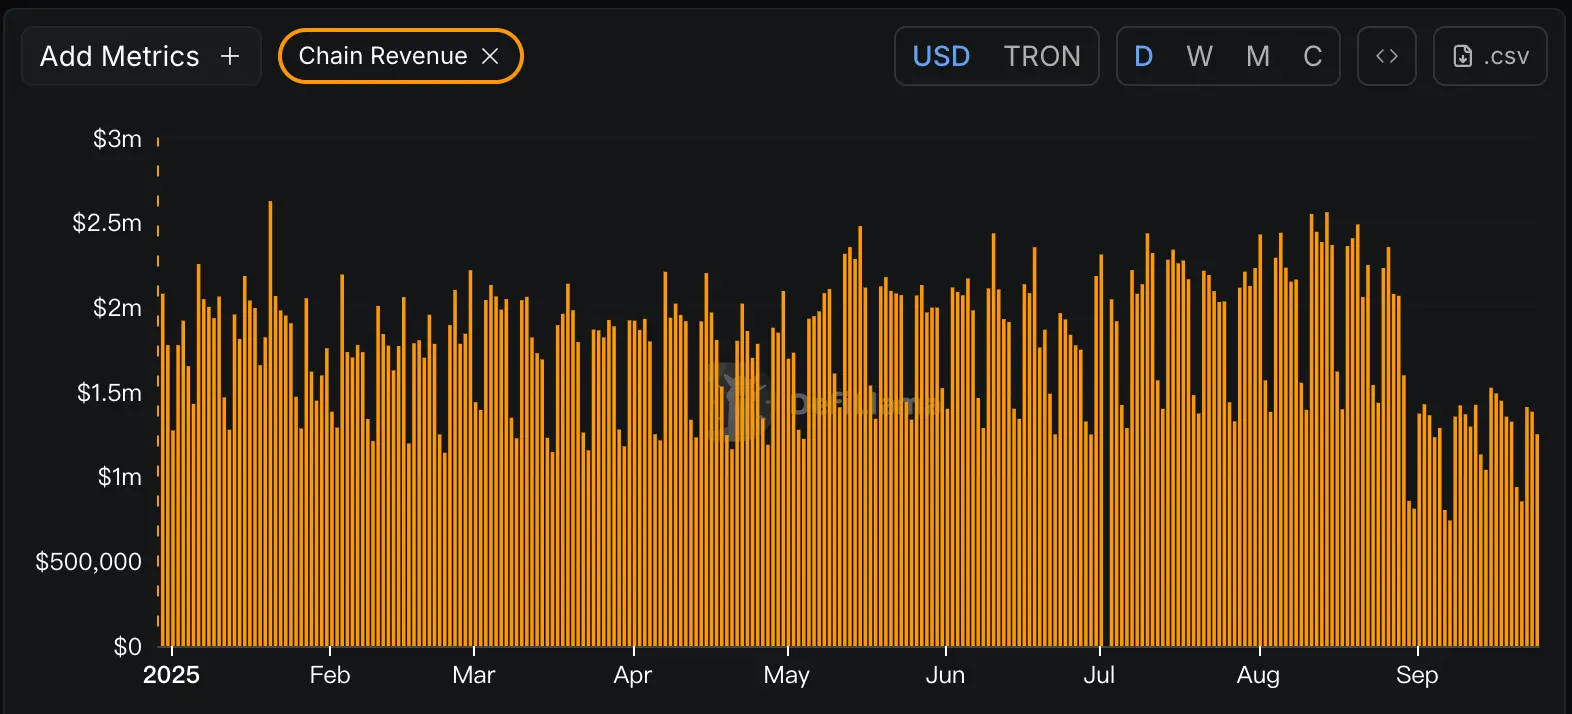Select the daily (D) interval
The width and height of the screenshot is (1572, 714).
(x=1144, y=56)
